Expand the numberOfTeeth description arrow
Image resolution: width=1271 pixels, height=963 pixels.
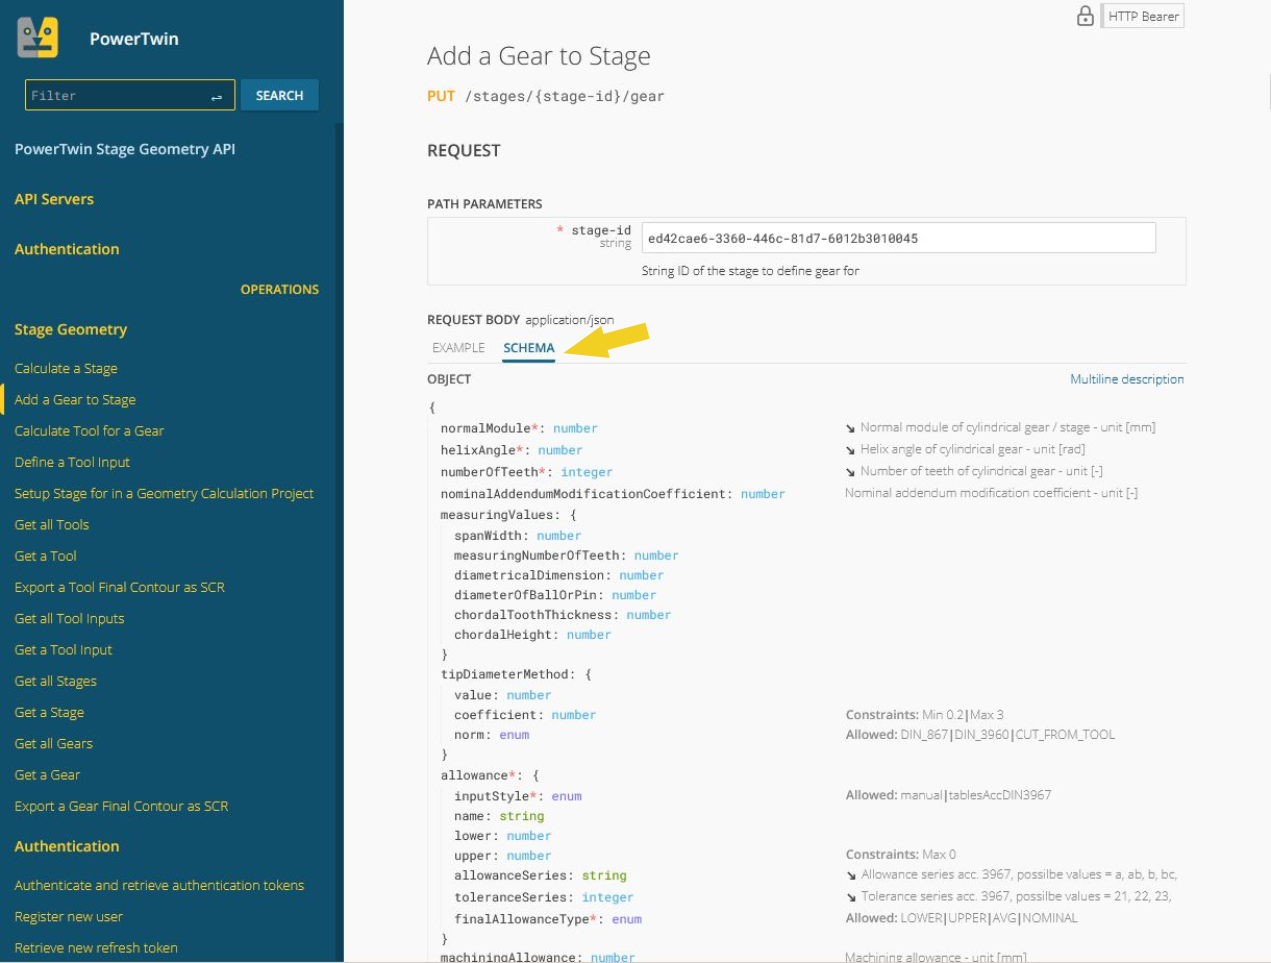coord(850,472)
